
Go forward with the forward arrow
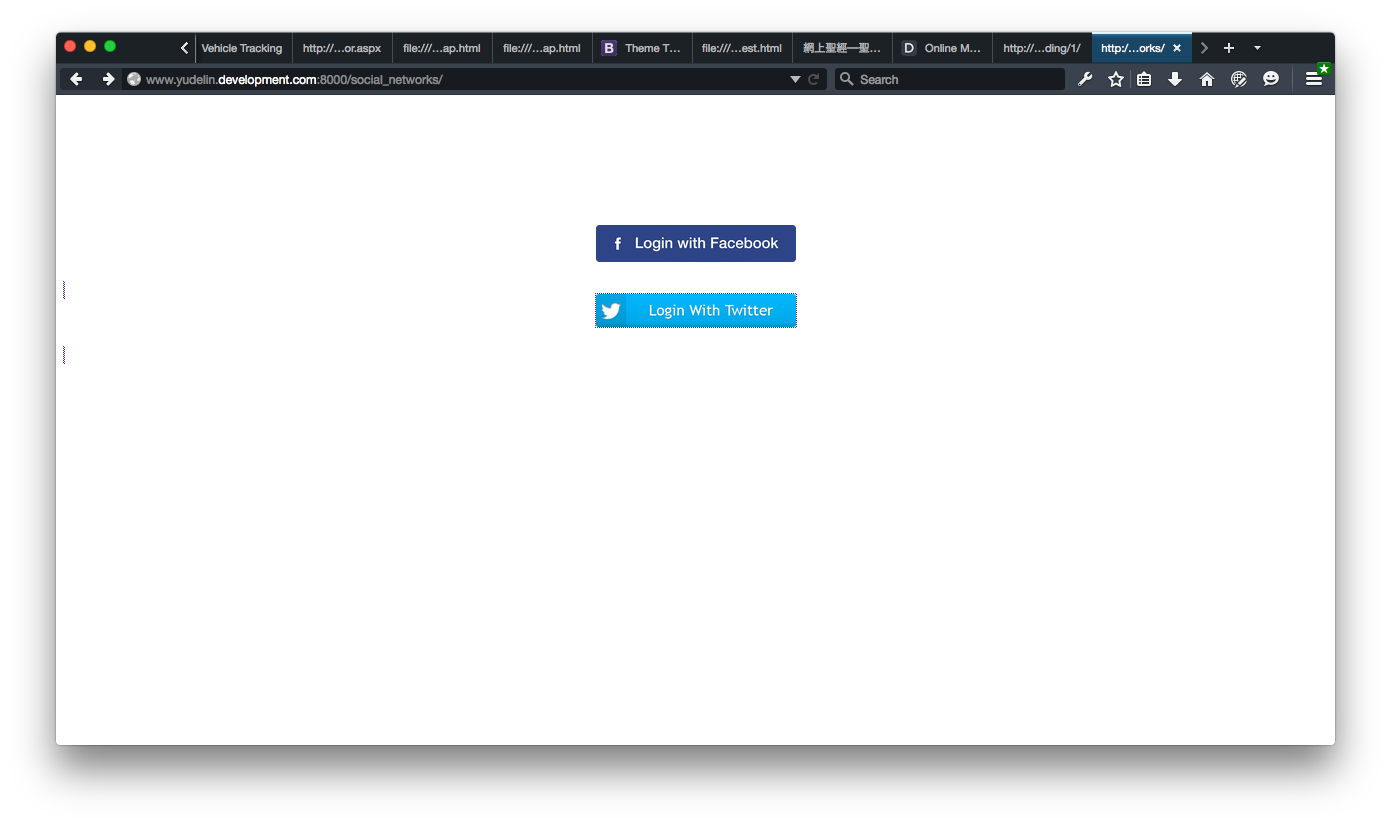tap(108, 79)
